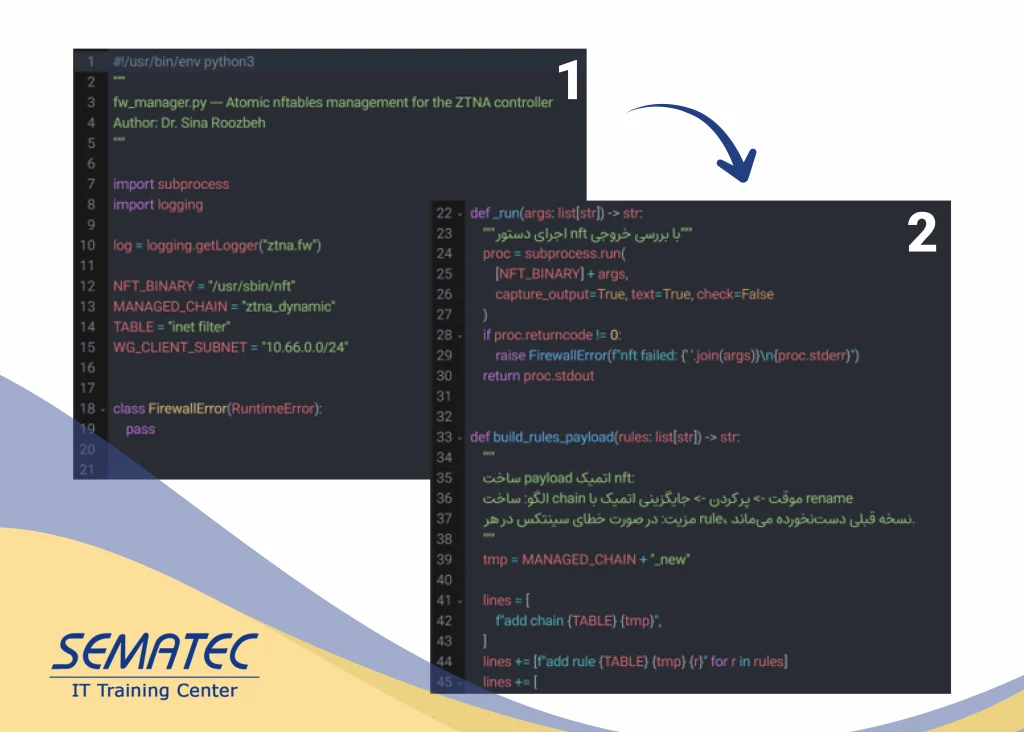Image resolution: width=1024 pixels, height=732 pixels.
Task: Place cursor on 'import subprocess' line
Action: click(x=171, y=184)
